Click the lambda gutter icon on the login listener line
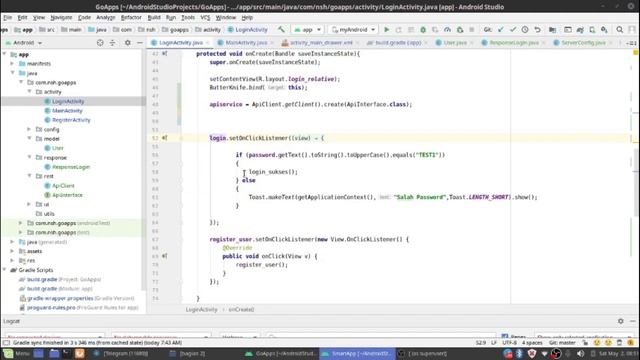Image resolution: width=640 pixels, height=360 pixels. point(164,138)
